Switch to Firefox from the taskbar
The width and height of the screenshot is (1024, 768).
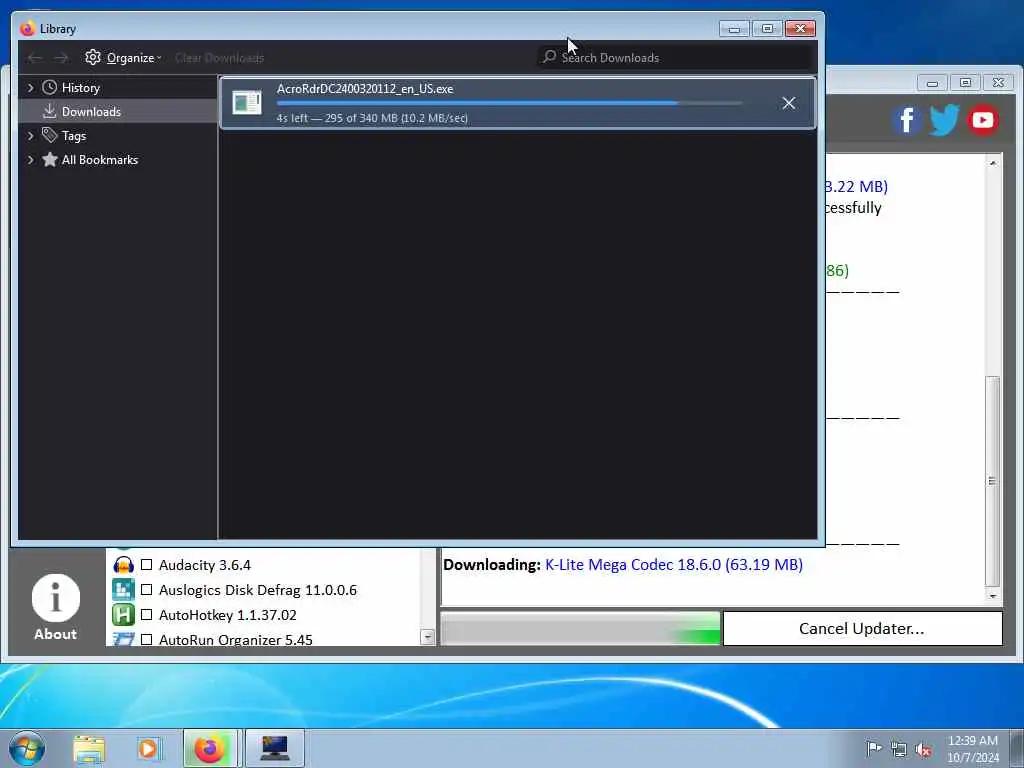pyautogui.click(x=211, y=748)
